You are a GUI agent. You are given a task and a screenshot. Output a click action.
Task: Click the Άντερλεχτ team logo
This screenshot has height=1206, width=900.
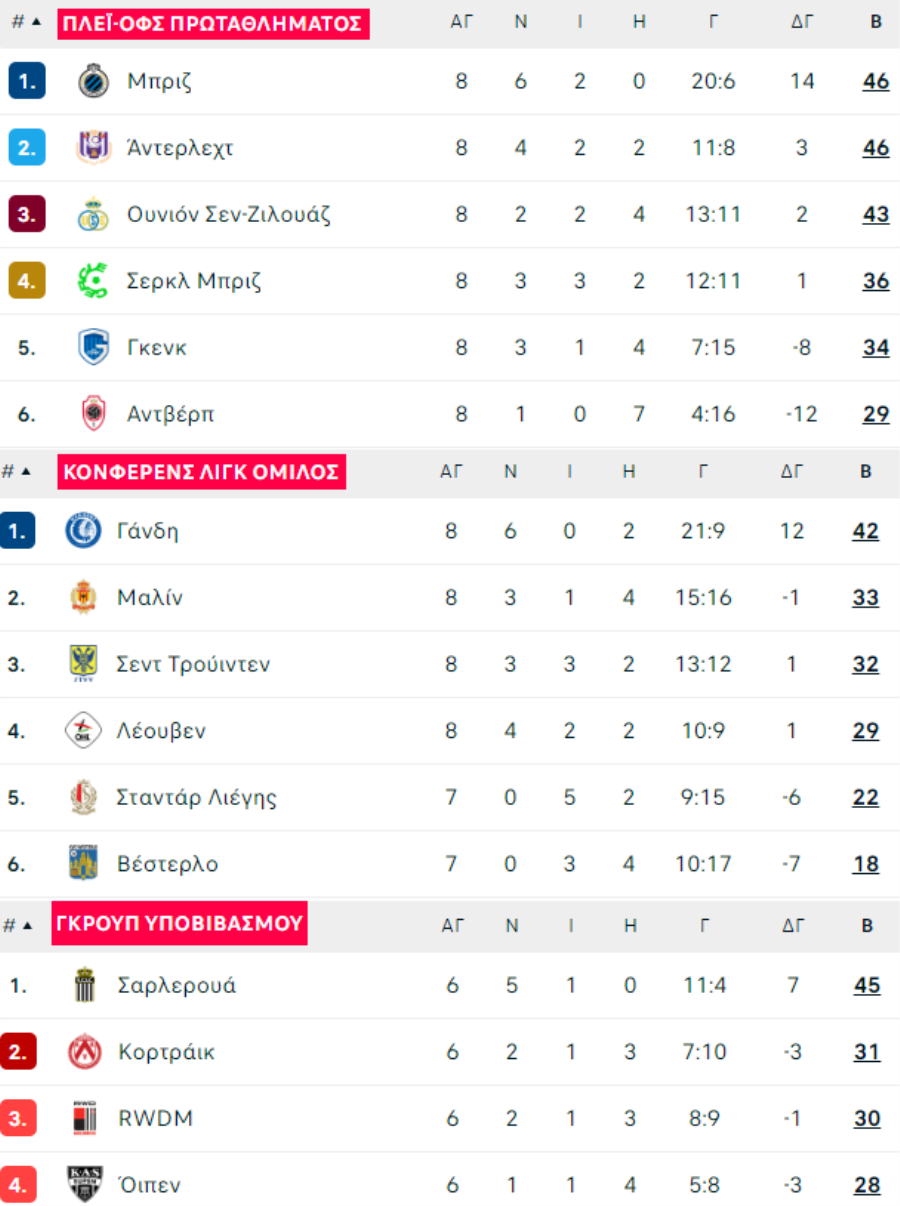click(x=93, y=148)
